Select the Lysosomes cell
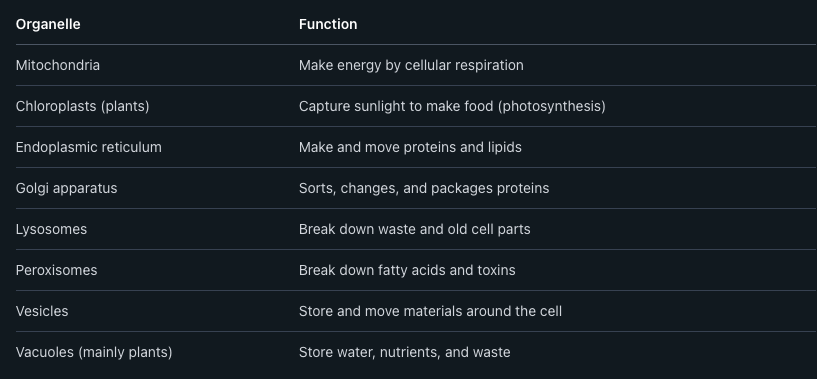Viewport: 817px width, 379px height. 51,229
